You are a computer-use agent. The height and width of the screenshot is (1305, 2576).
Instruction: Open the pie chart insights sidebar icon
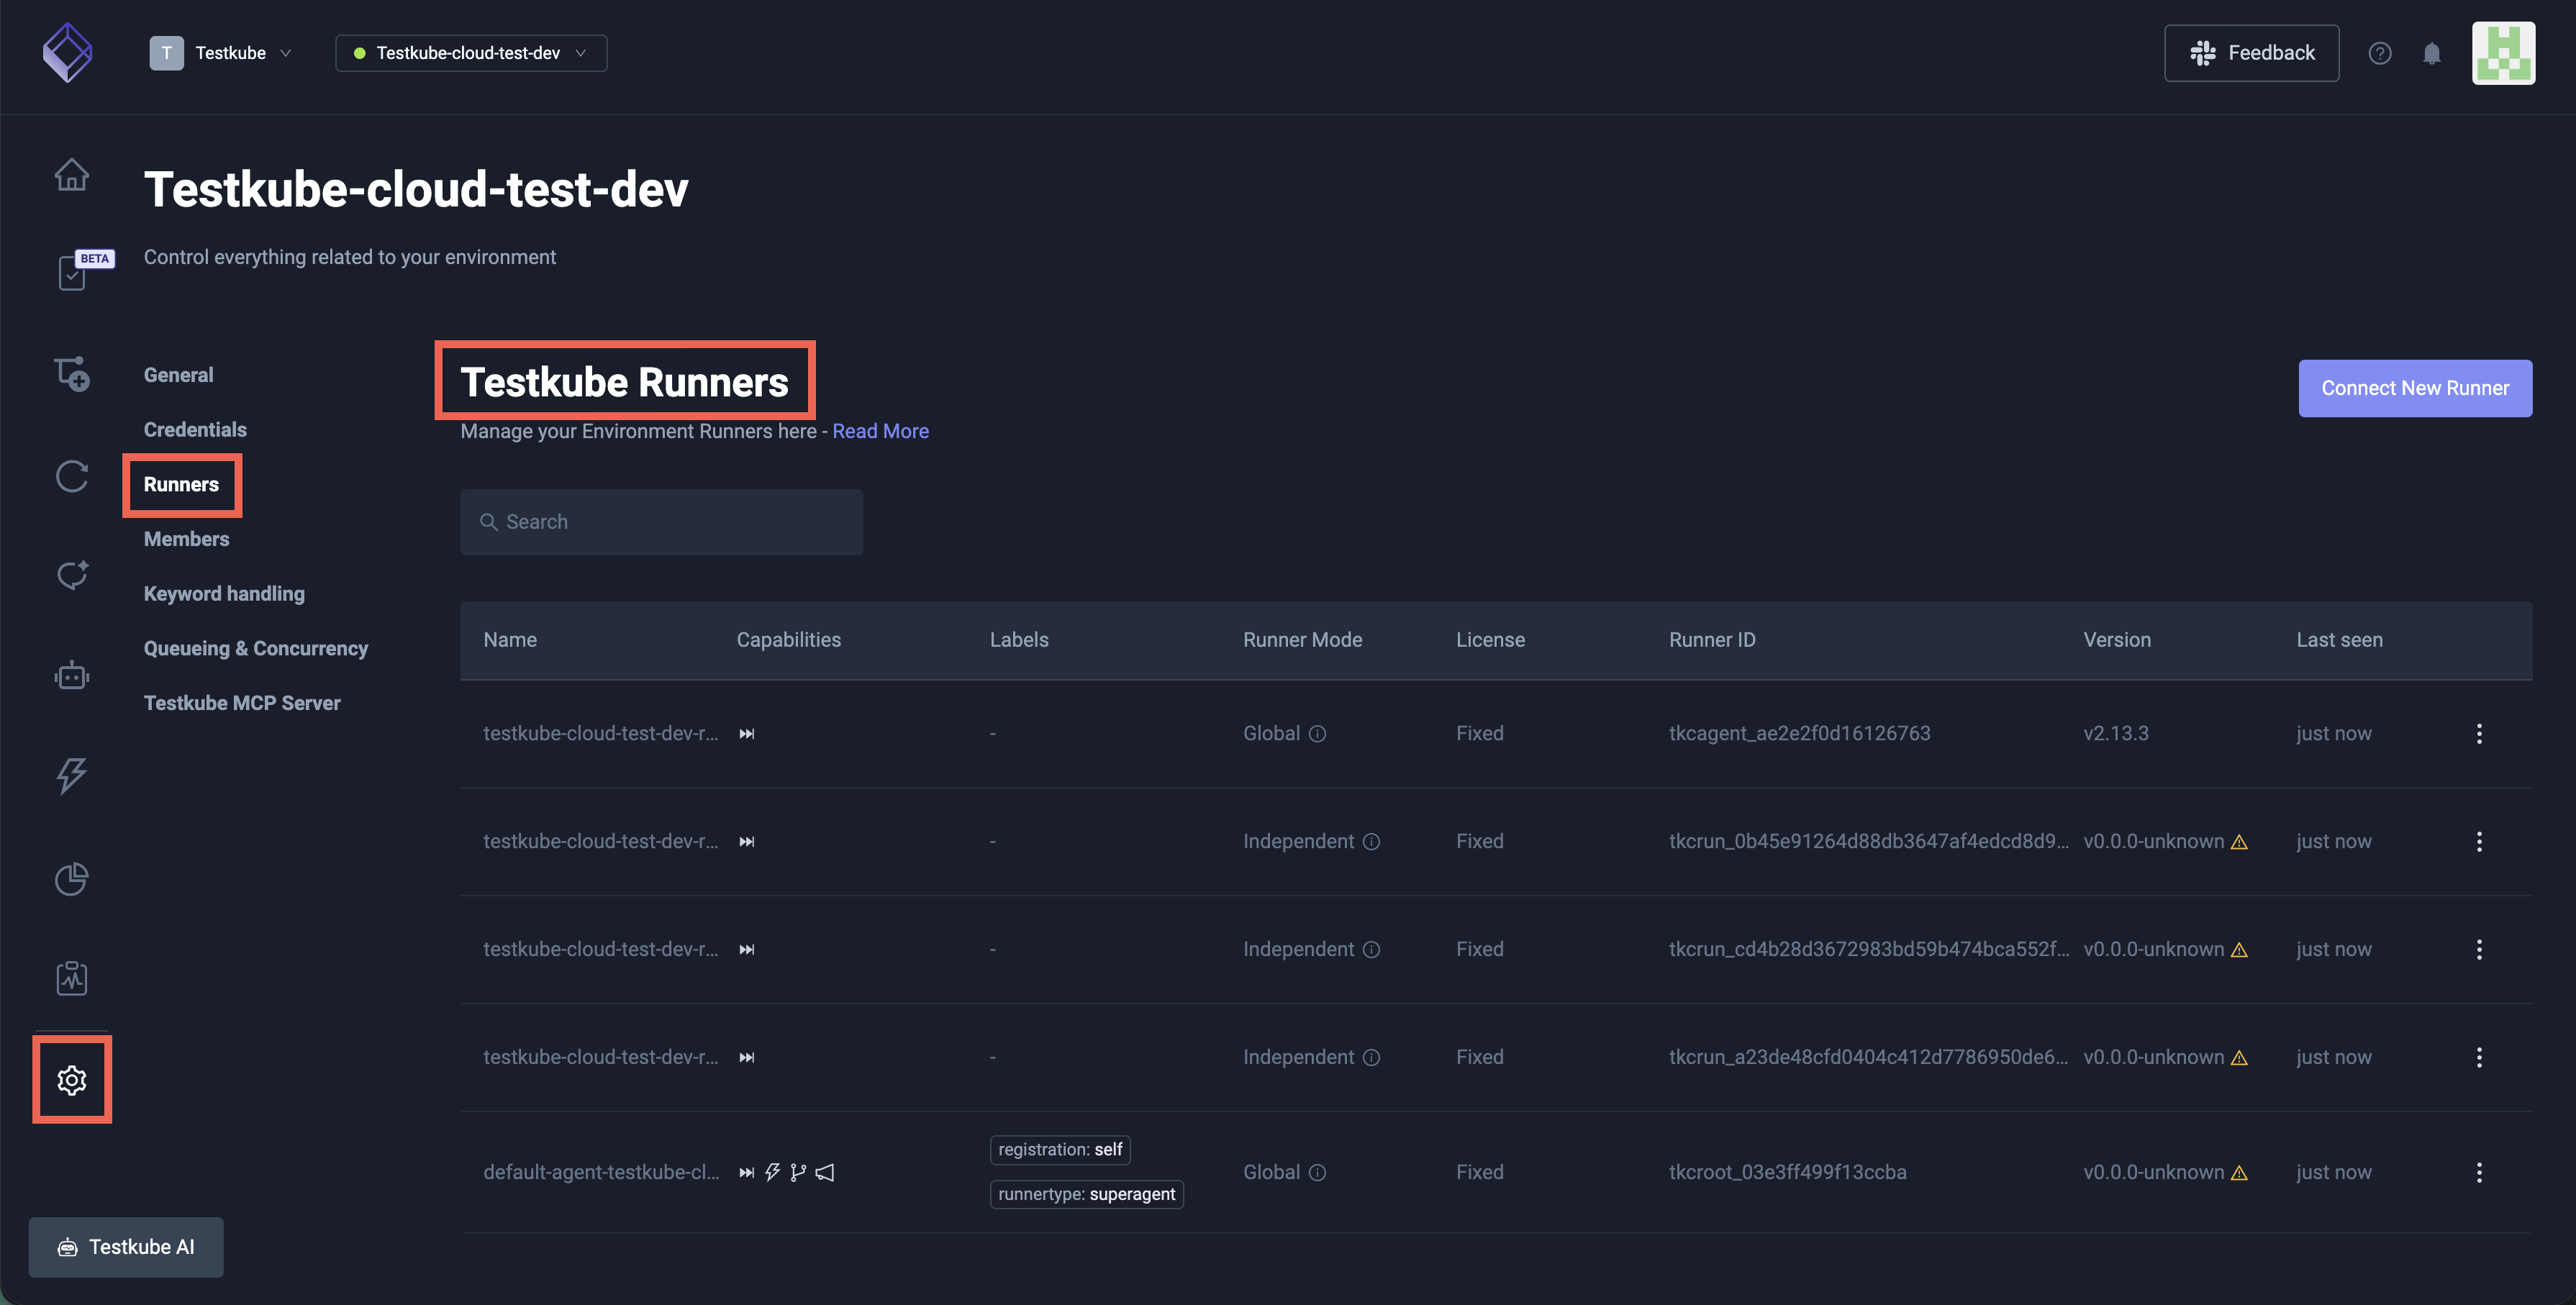click(x=71, y=878)
